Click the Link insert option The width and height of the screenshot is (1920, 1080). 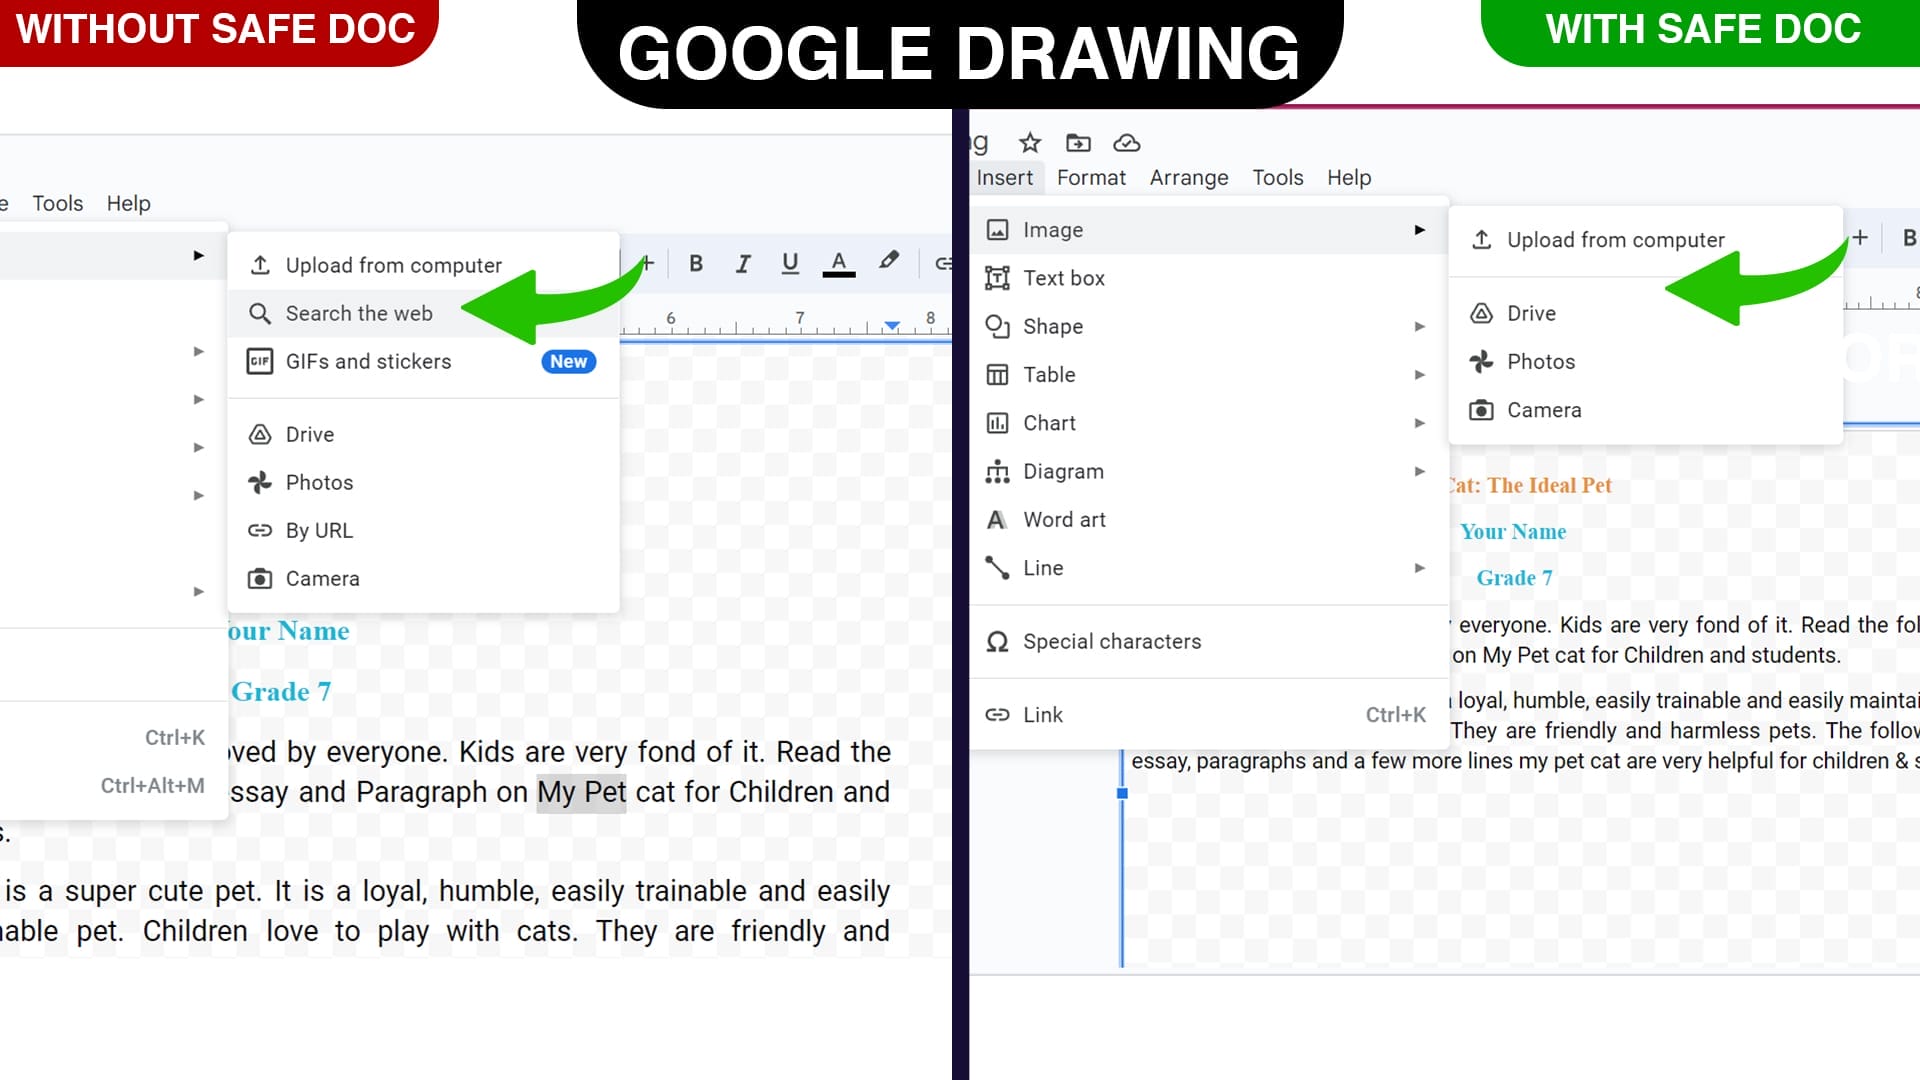click(x=1043, y=715)
